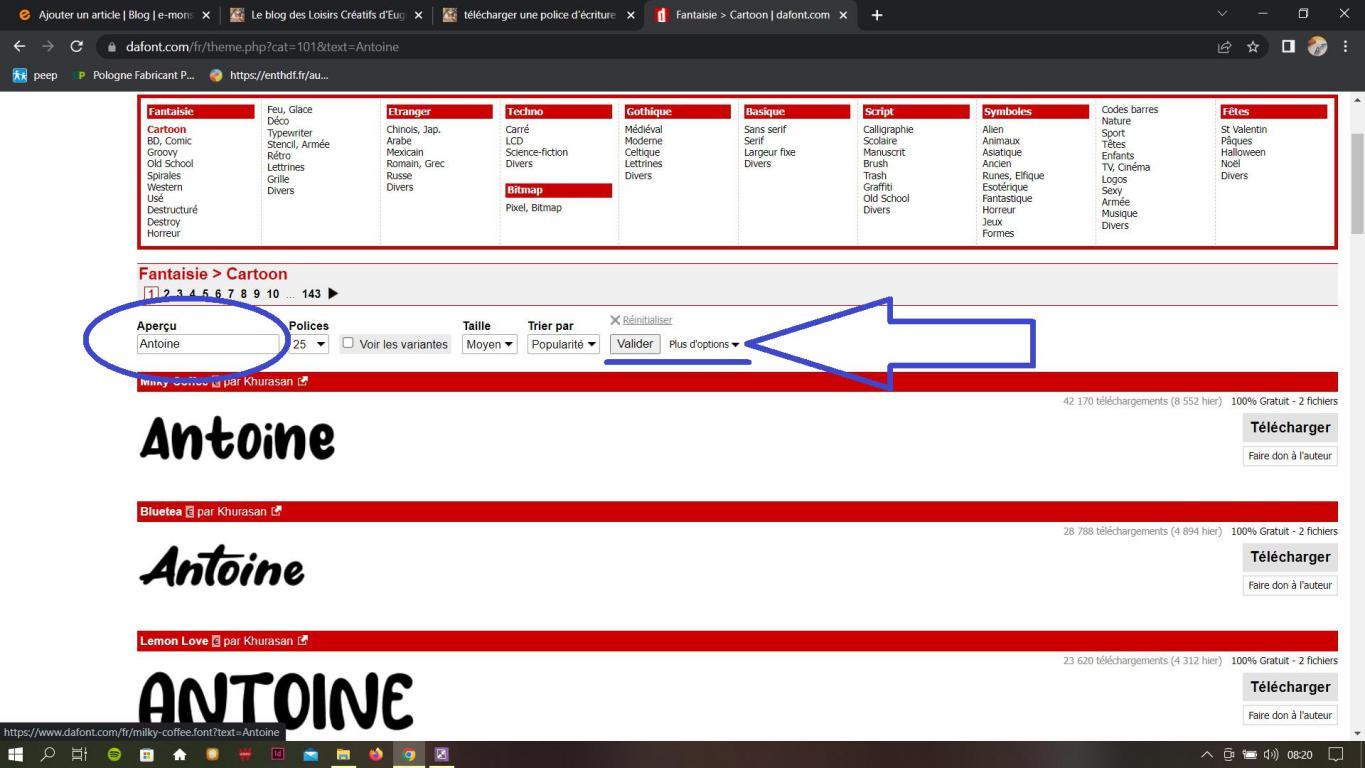Open 'Pologne Fabricant P...' bookmark
Image resolution: width=1365 pixels, height=768 pixels.
[x=134, y=75]
